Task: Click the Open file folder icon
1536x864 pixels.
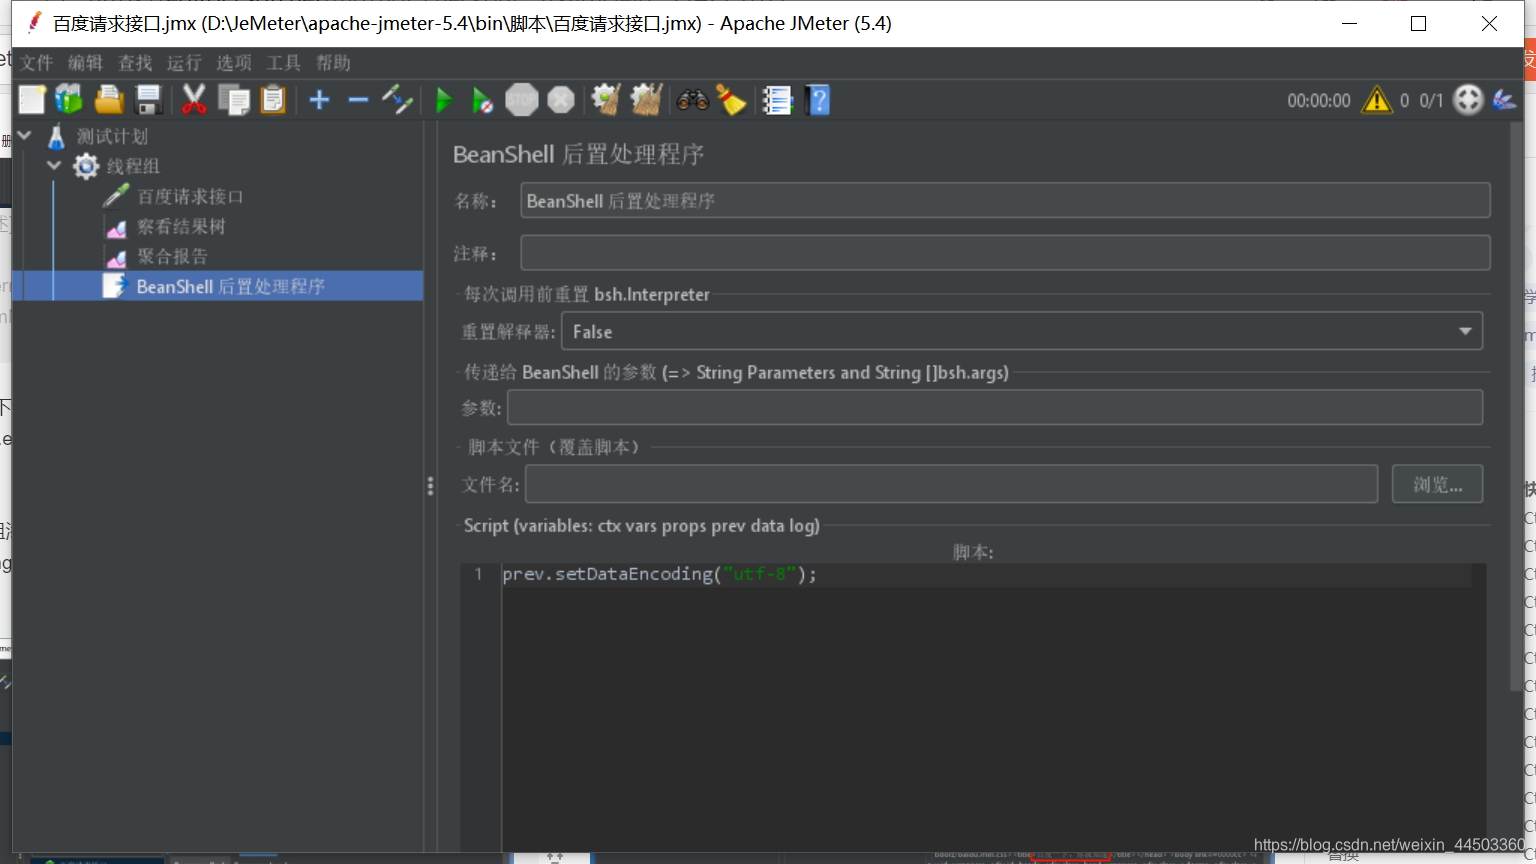Action: point(109,100)
